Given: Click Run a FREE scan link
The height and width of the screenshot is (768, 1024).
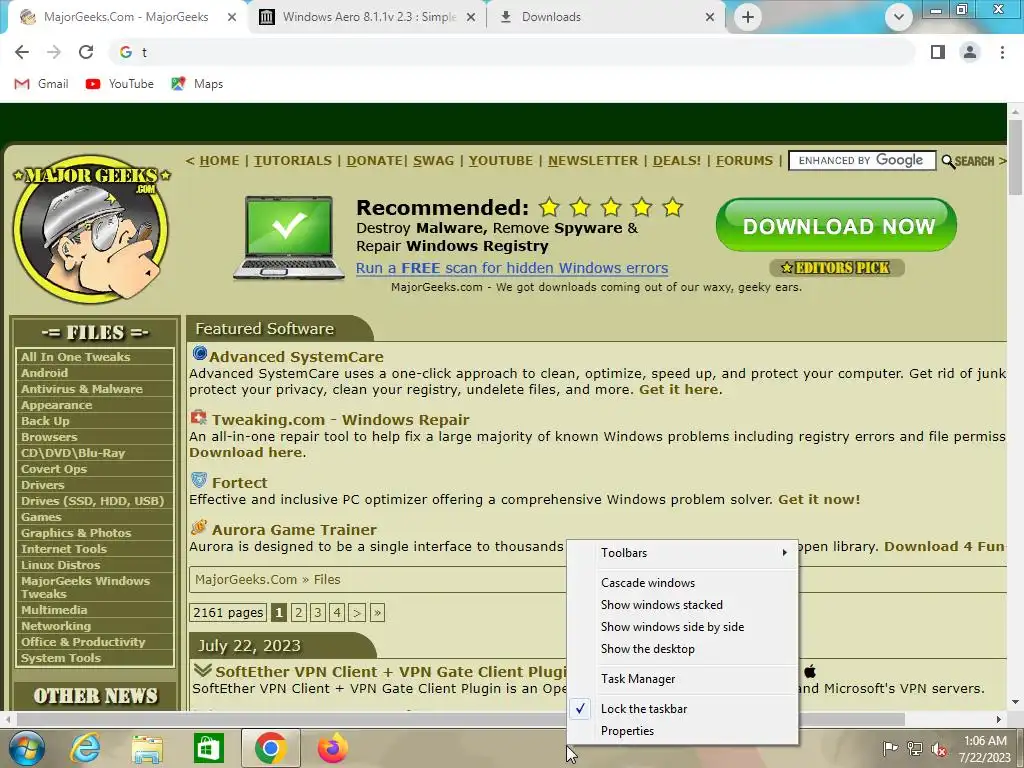Looking at the screenshot, I should 512,268.
